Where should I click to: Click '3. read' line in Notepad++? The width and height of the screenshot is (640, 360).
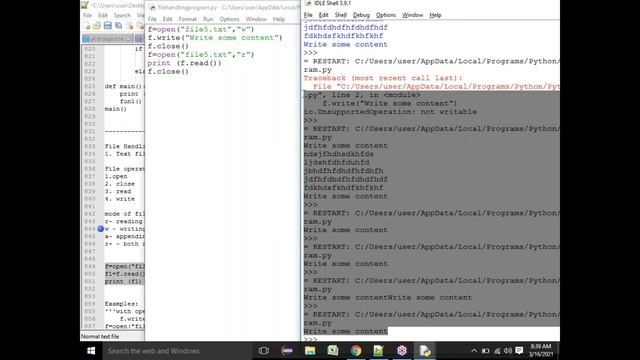(x=118, y=191)
